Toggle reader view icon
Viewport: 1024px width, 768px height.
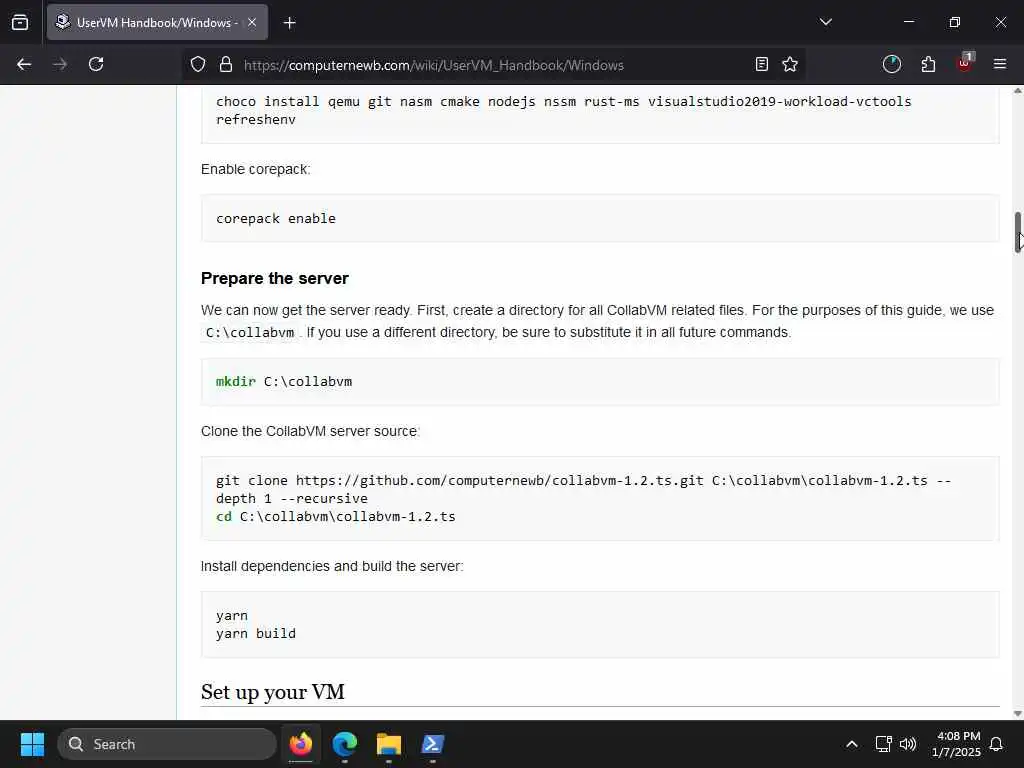click(x=761, y=64)
